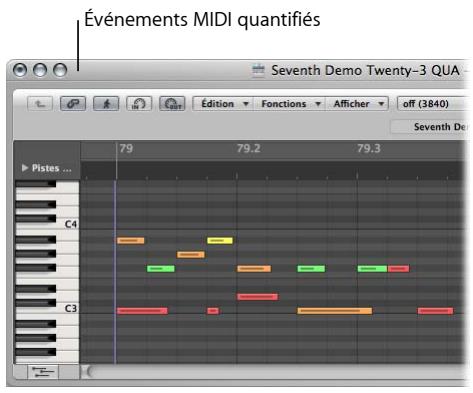
Task: Select the green note at 79.3
Action: (x=372, y=268)
